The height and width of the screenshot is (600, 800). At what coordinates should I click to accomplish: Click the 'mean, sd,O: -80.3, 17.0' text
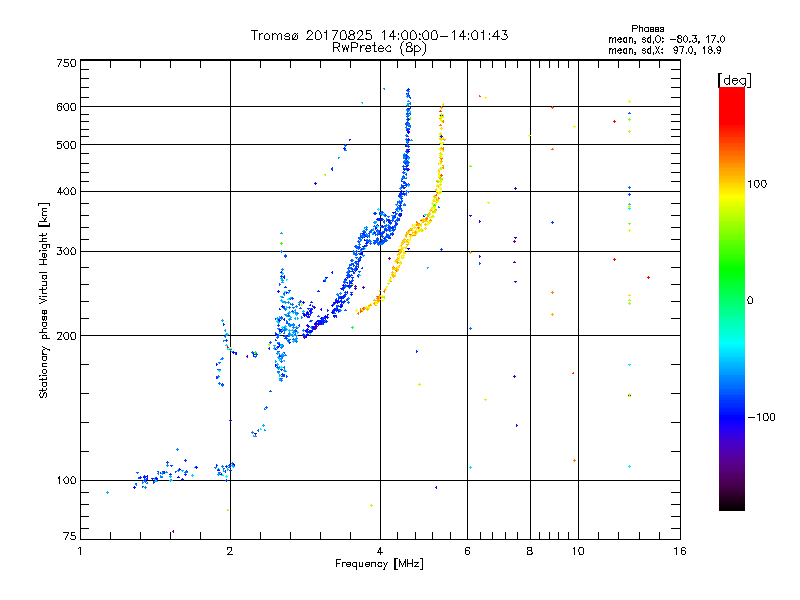[666, 39]
